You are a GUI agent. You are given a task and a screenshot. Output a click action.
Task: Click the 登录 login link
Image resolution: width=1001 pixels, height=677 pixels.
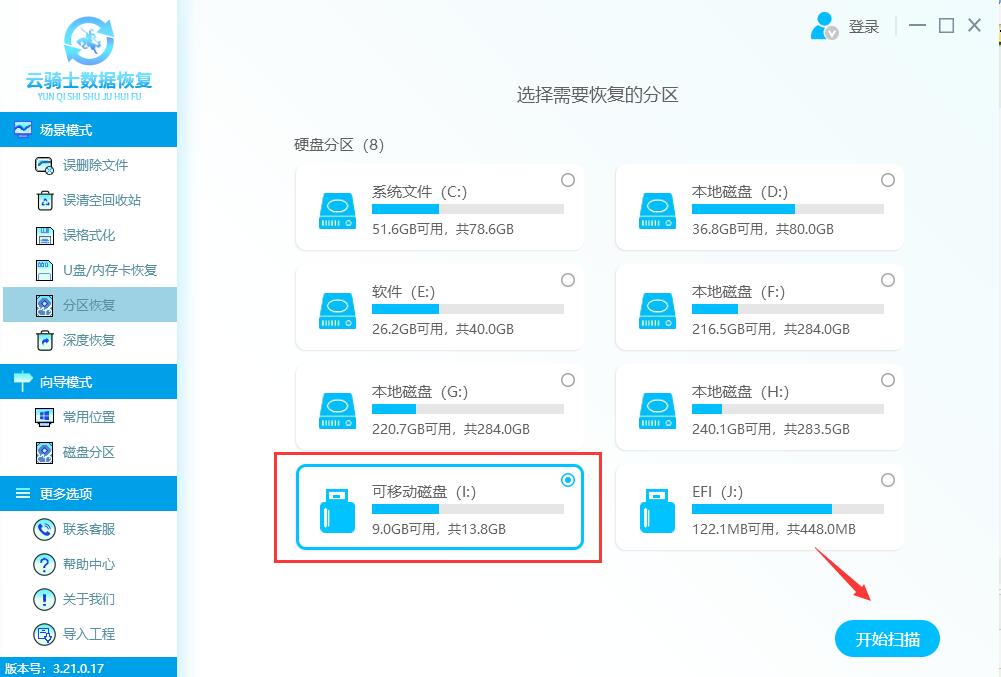click(x=864, y=27)
